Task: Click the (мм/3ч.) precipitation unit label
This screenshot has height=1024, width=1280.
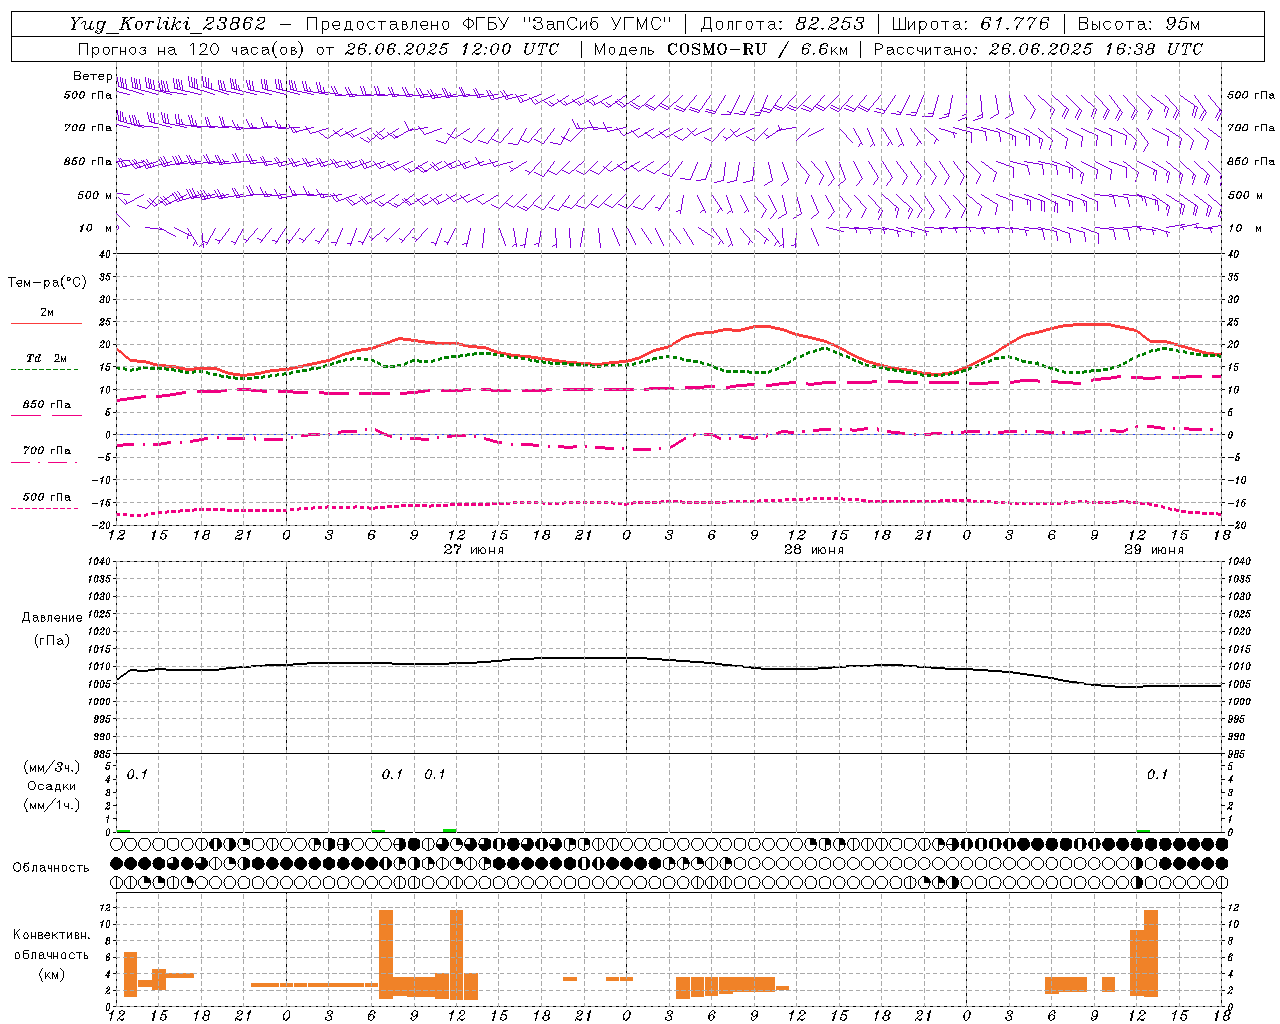Action: click(52, 767)
